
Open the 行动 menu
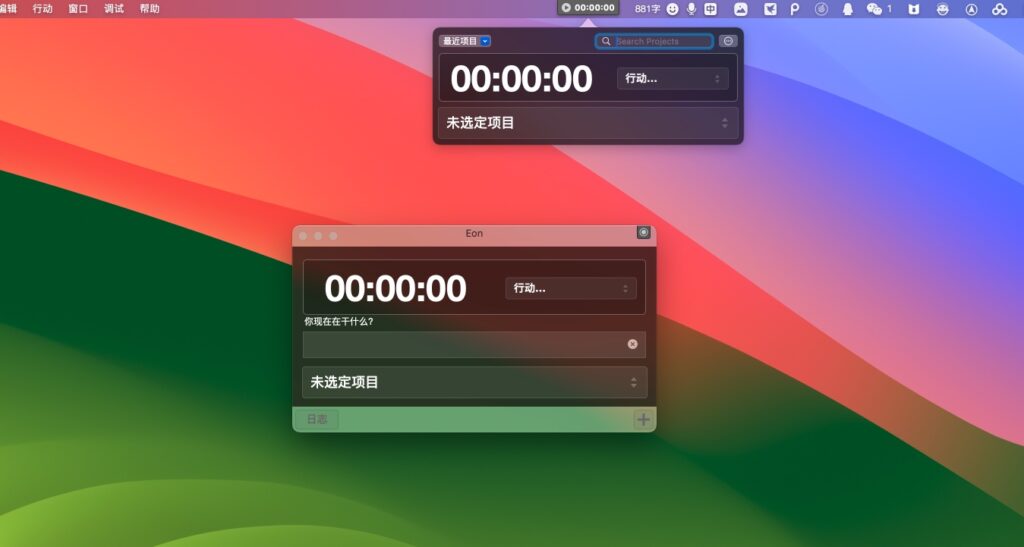click(42, 8)
